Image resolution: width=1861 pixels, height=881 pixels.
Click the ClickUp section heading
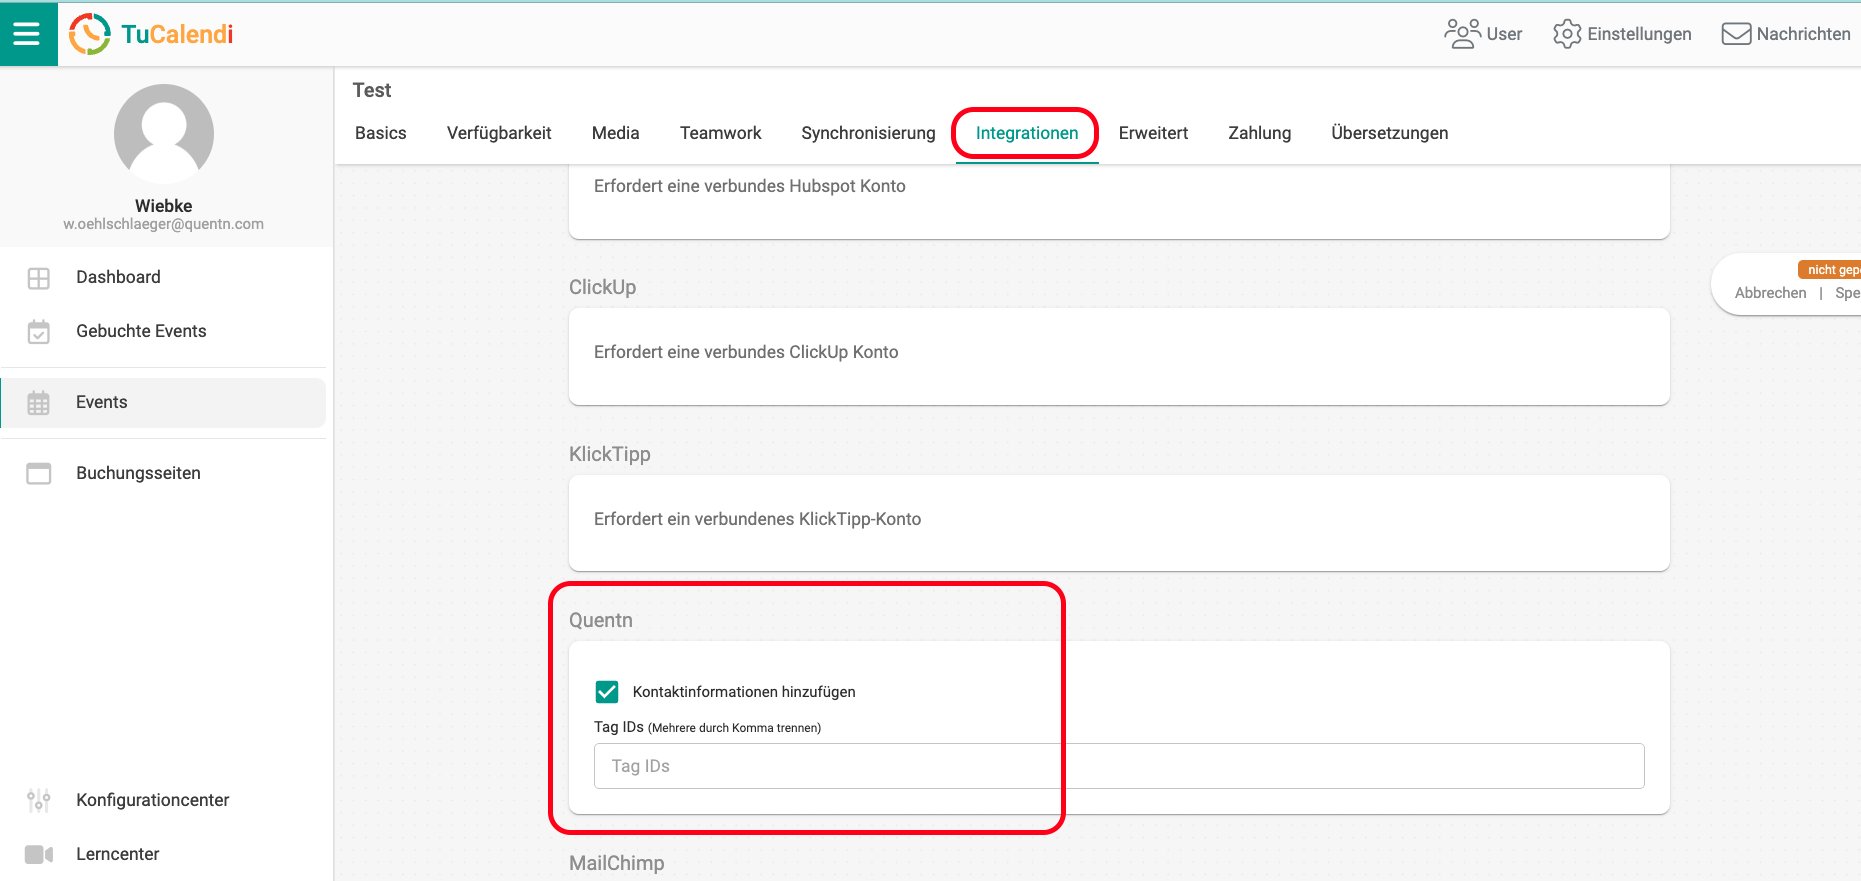(x=603, y=287)
